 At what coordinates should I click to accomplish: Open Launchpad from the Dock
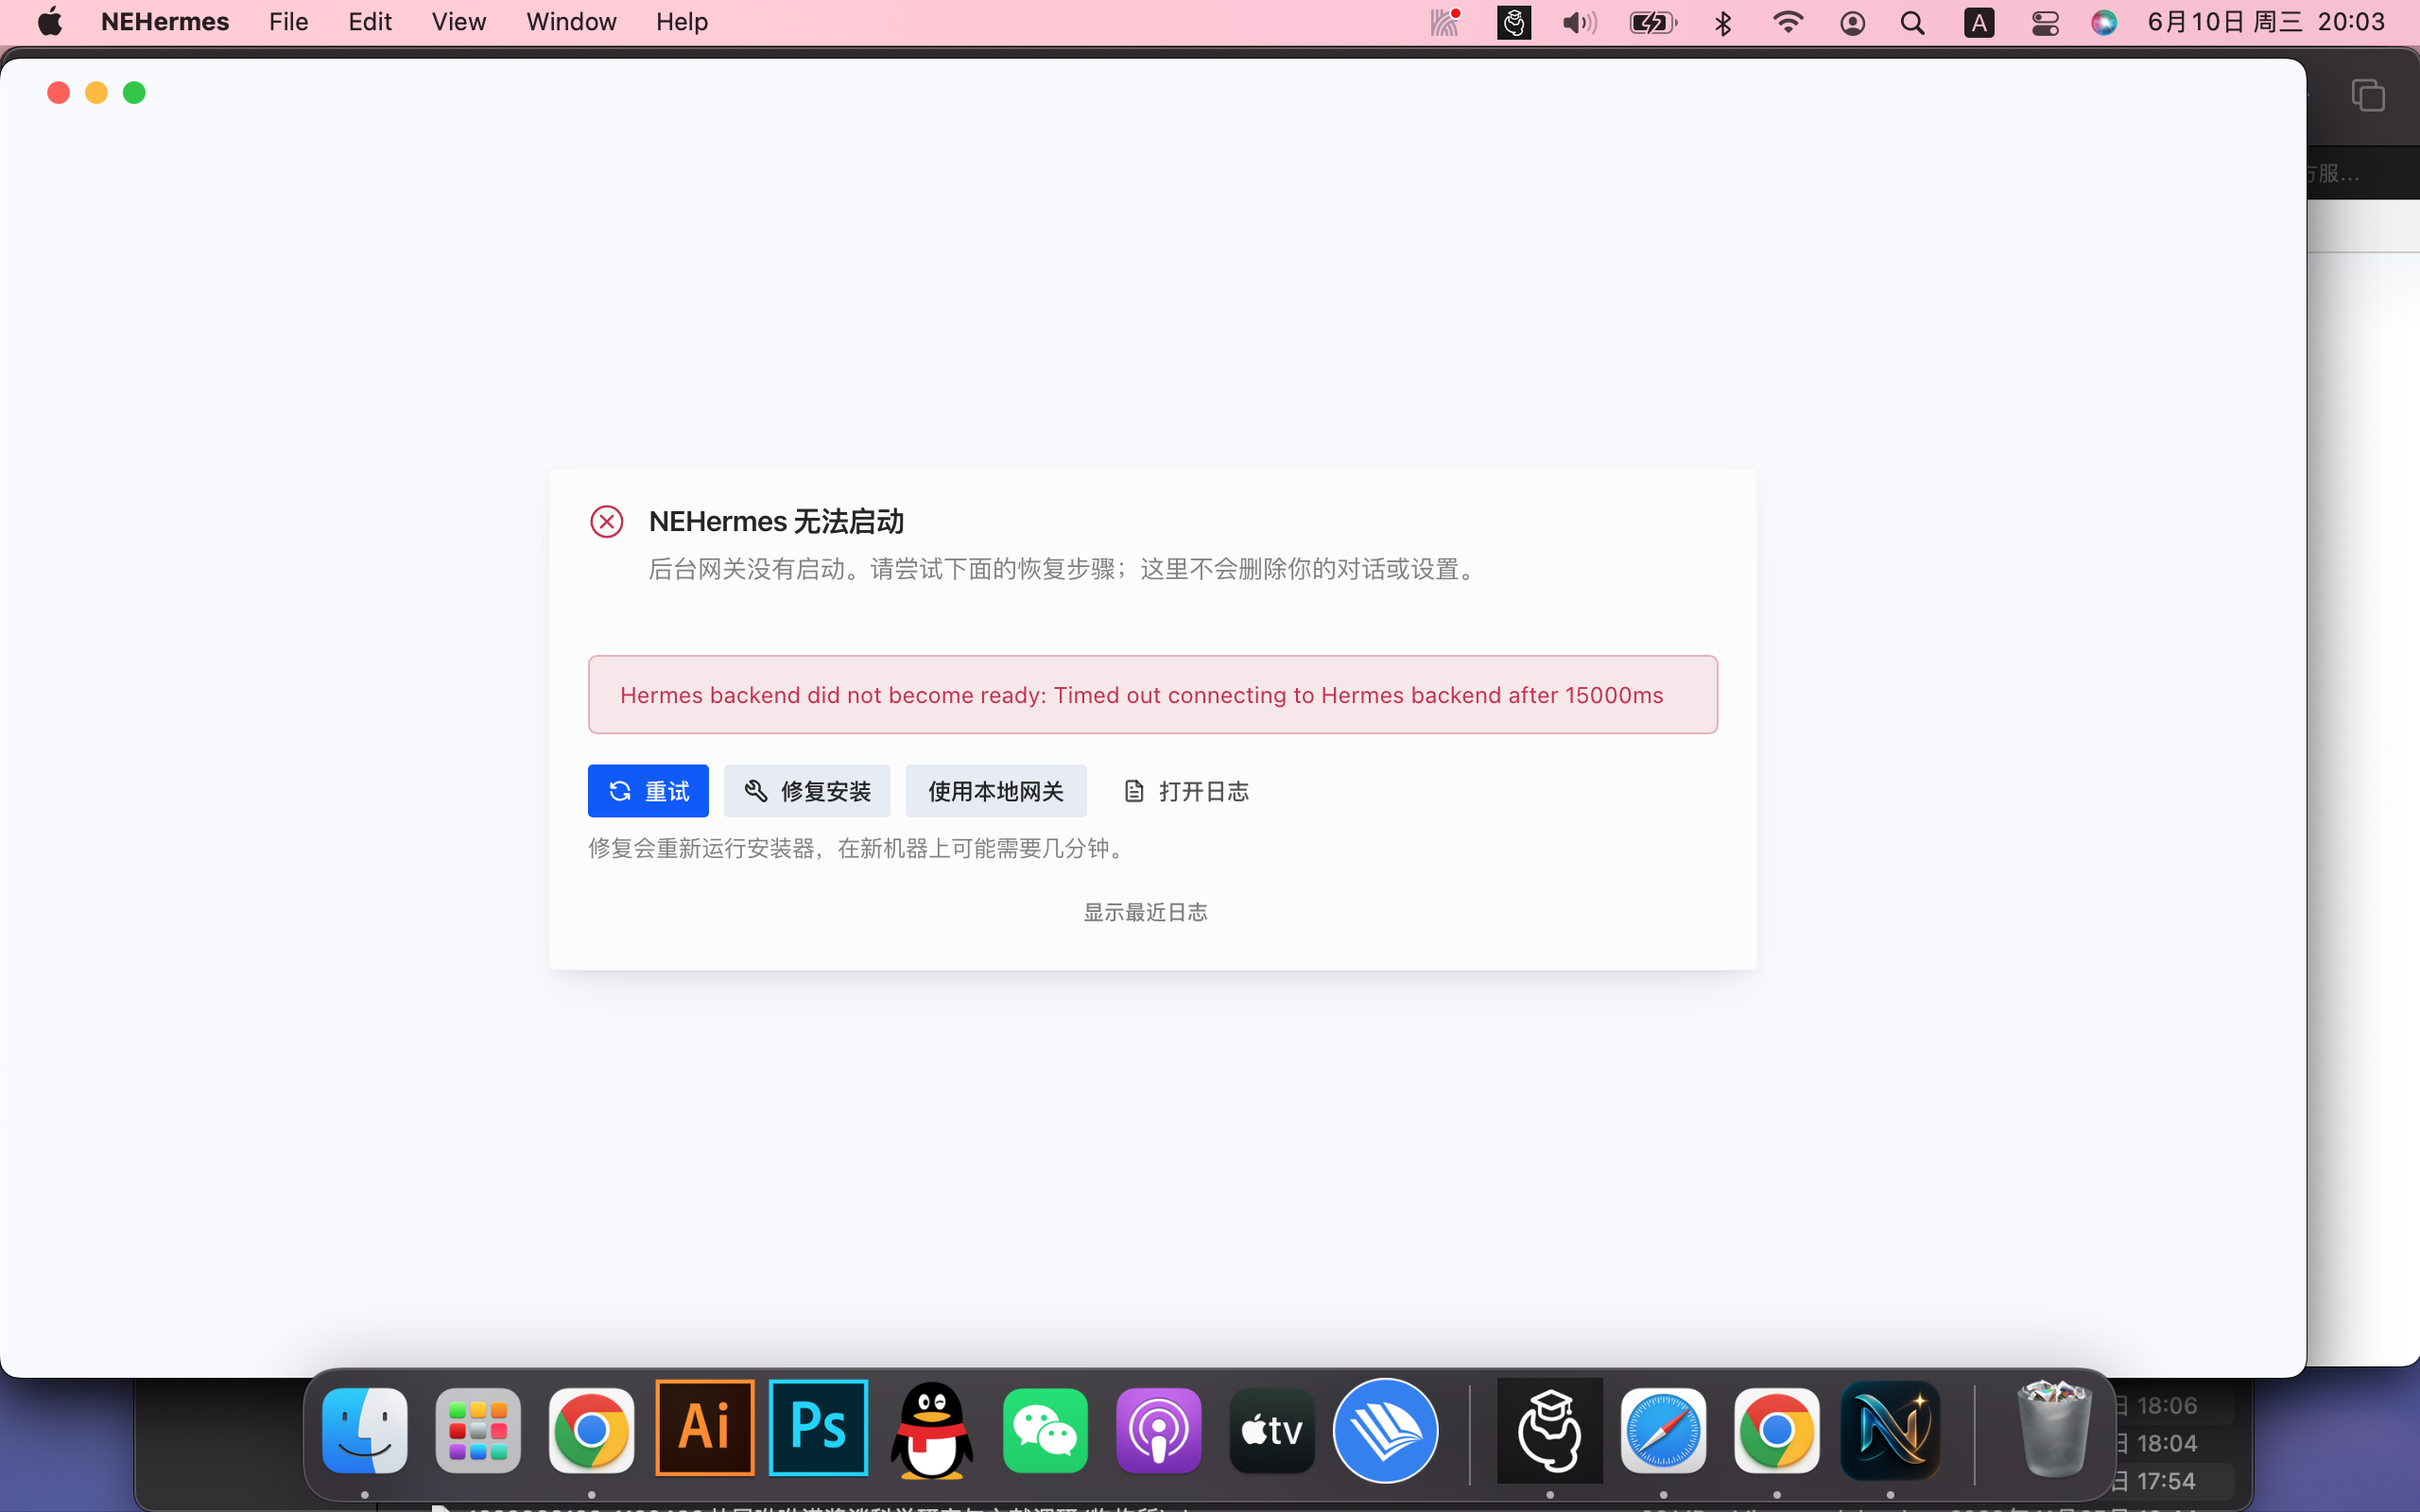coord(478,1430)
